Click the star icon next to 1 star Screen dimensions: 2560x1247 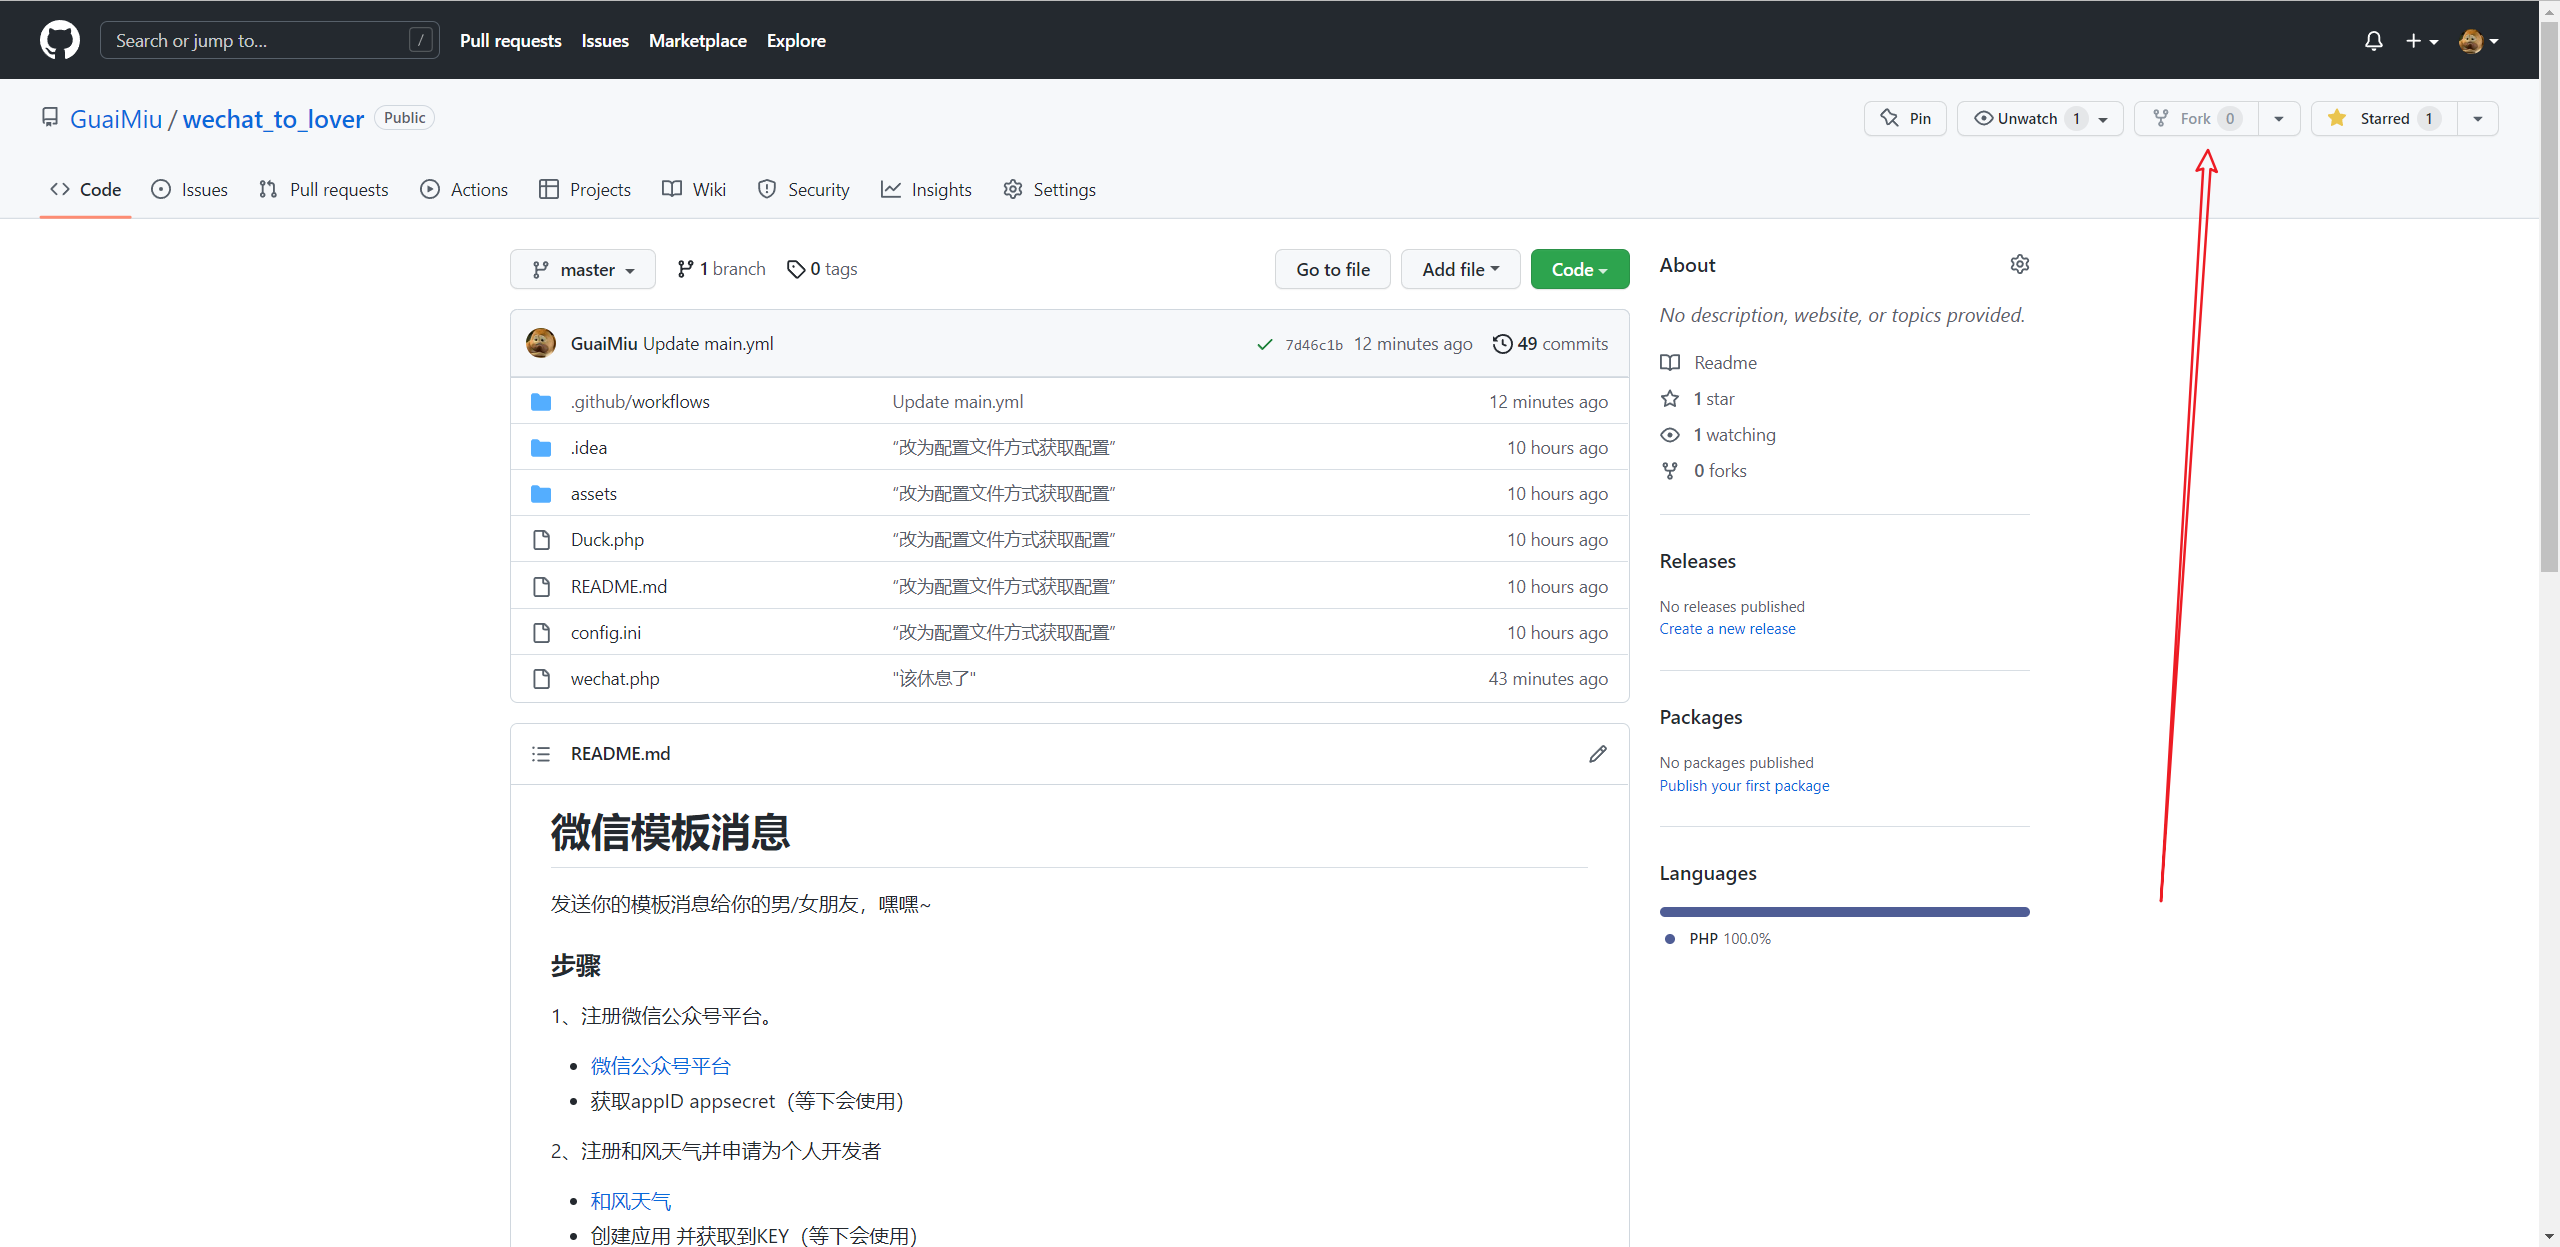point(1670,399)
